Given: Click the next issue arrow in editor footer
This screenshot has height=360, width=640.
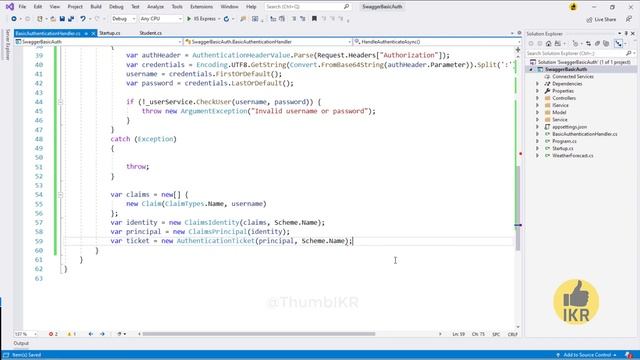Looking at the screenshot, I should (x=102, y=334).
